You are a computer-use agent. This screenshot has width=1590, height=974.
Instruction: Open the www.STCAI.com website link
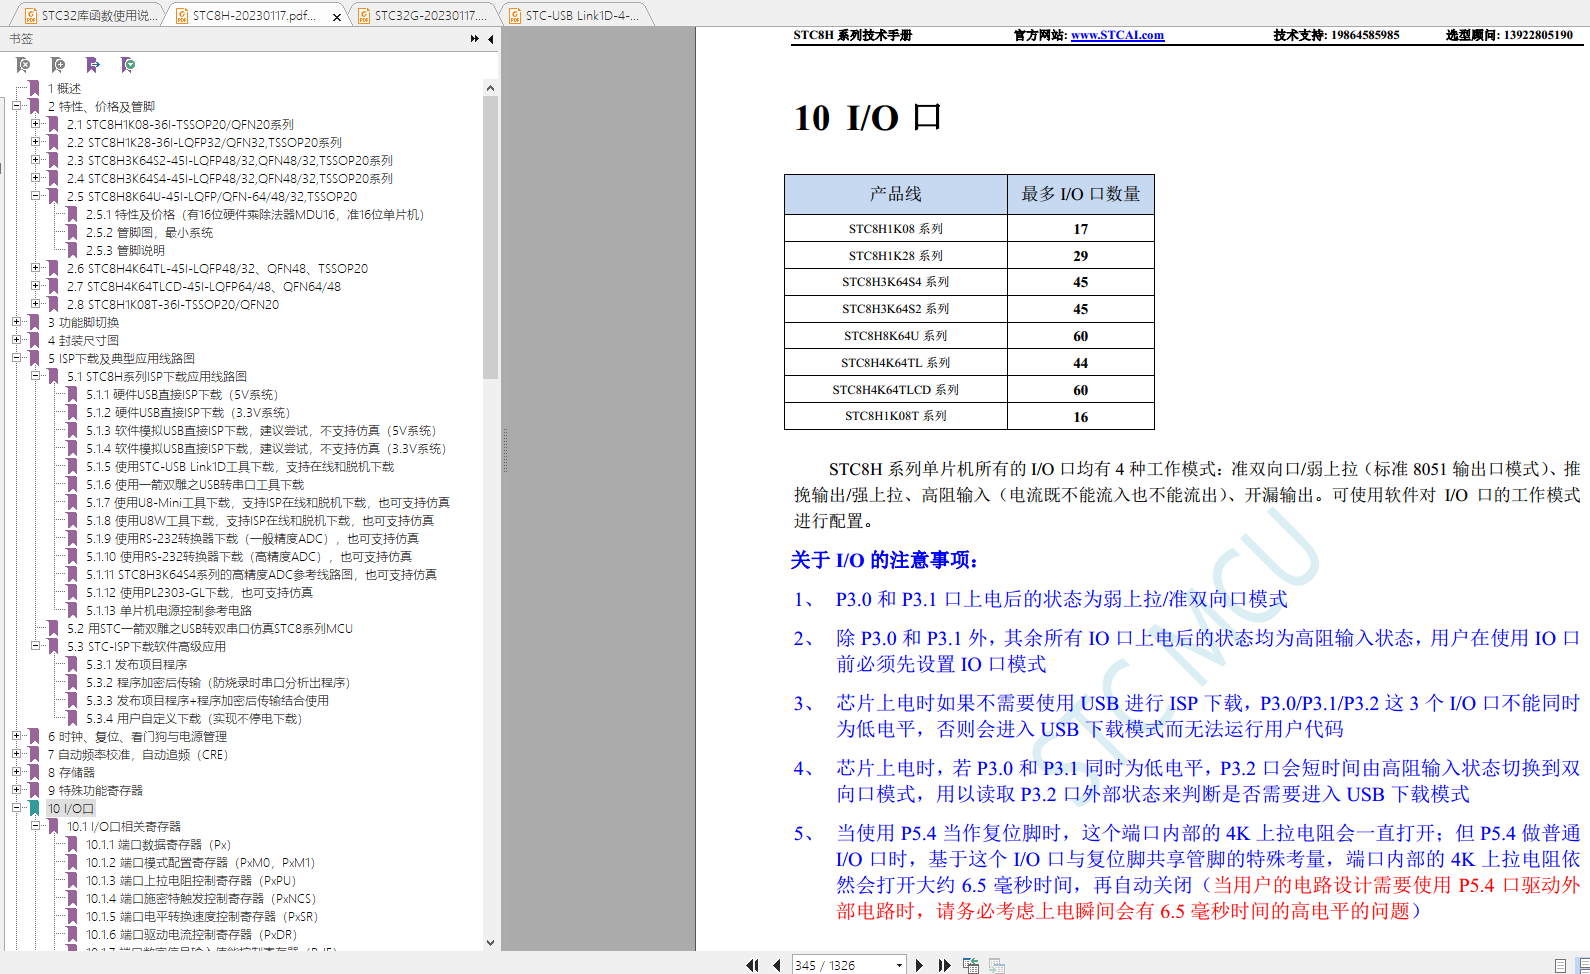click(1117, 35)
